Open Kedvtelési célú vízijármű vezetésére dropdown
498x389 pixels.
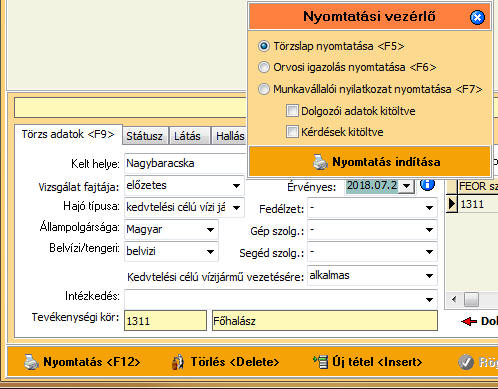(x=429, y=276)
